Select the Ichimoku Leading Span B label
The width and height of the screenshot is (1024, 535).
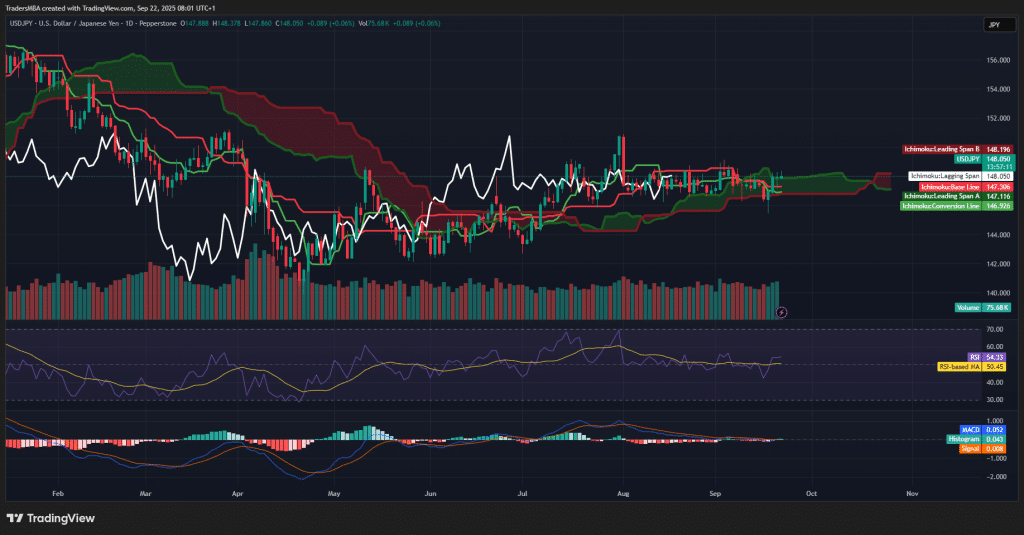[x=942, y=148]
